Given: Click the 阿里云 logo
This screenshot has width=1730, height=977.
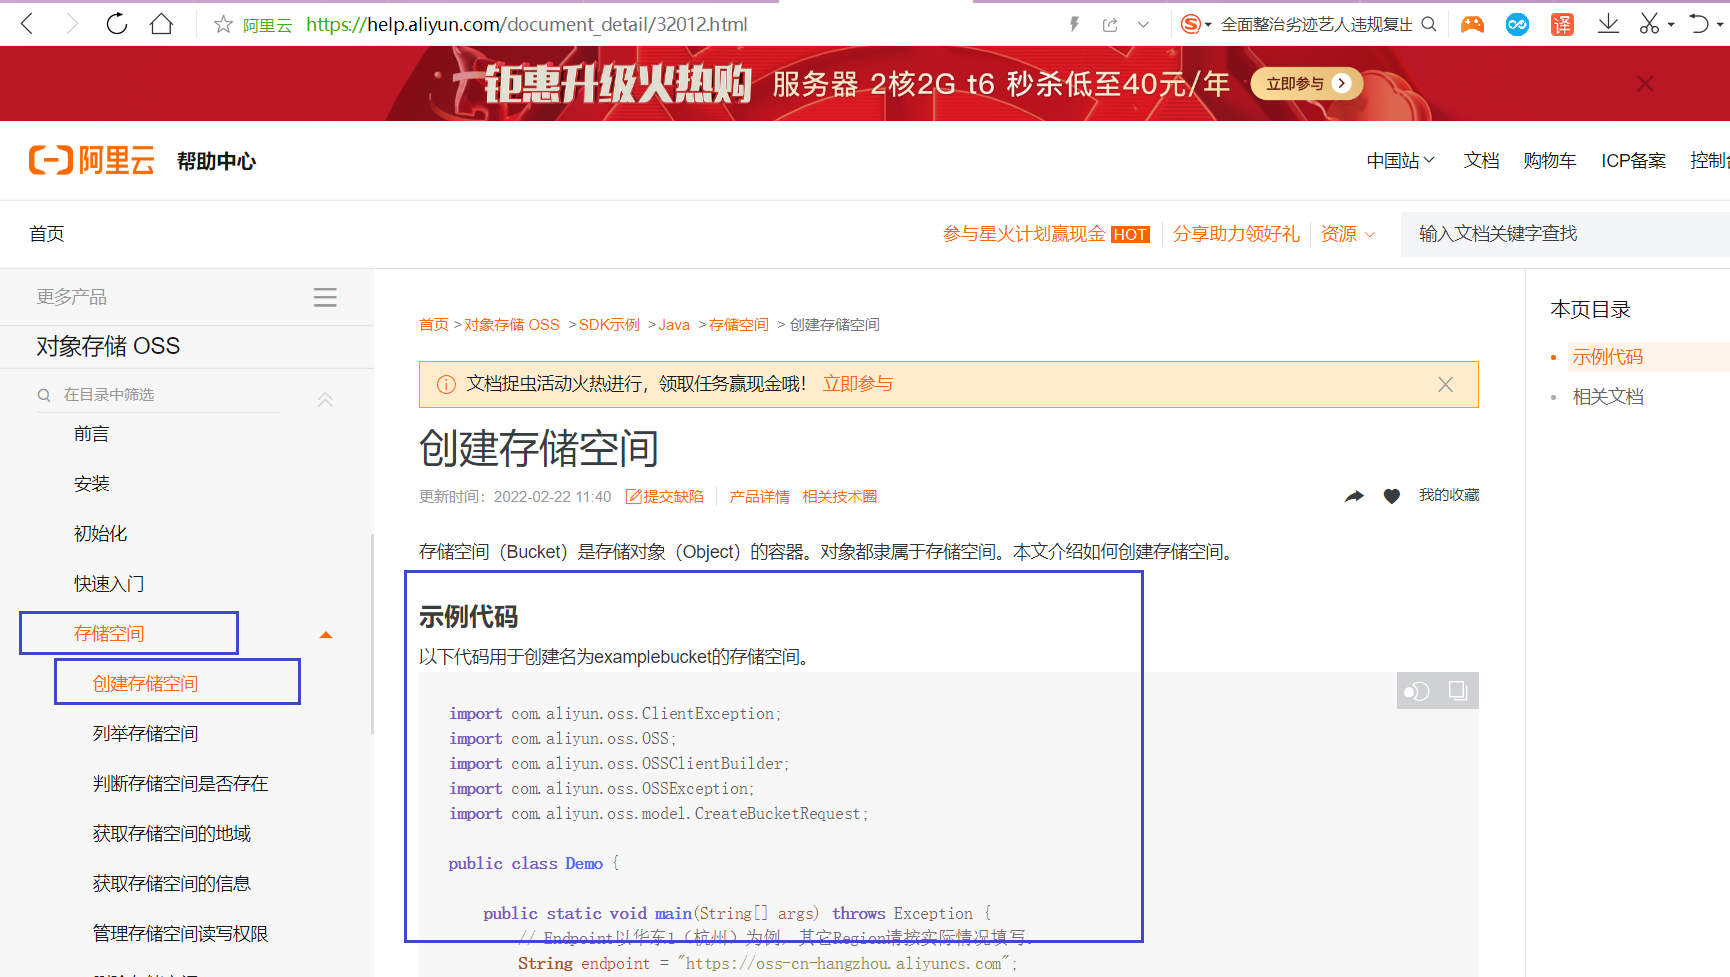Looking at the screenshot, I should click(92, 160).
